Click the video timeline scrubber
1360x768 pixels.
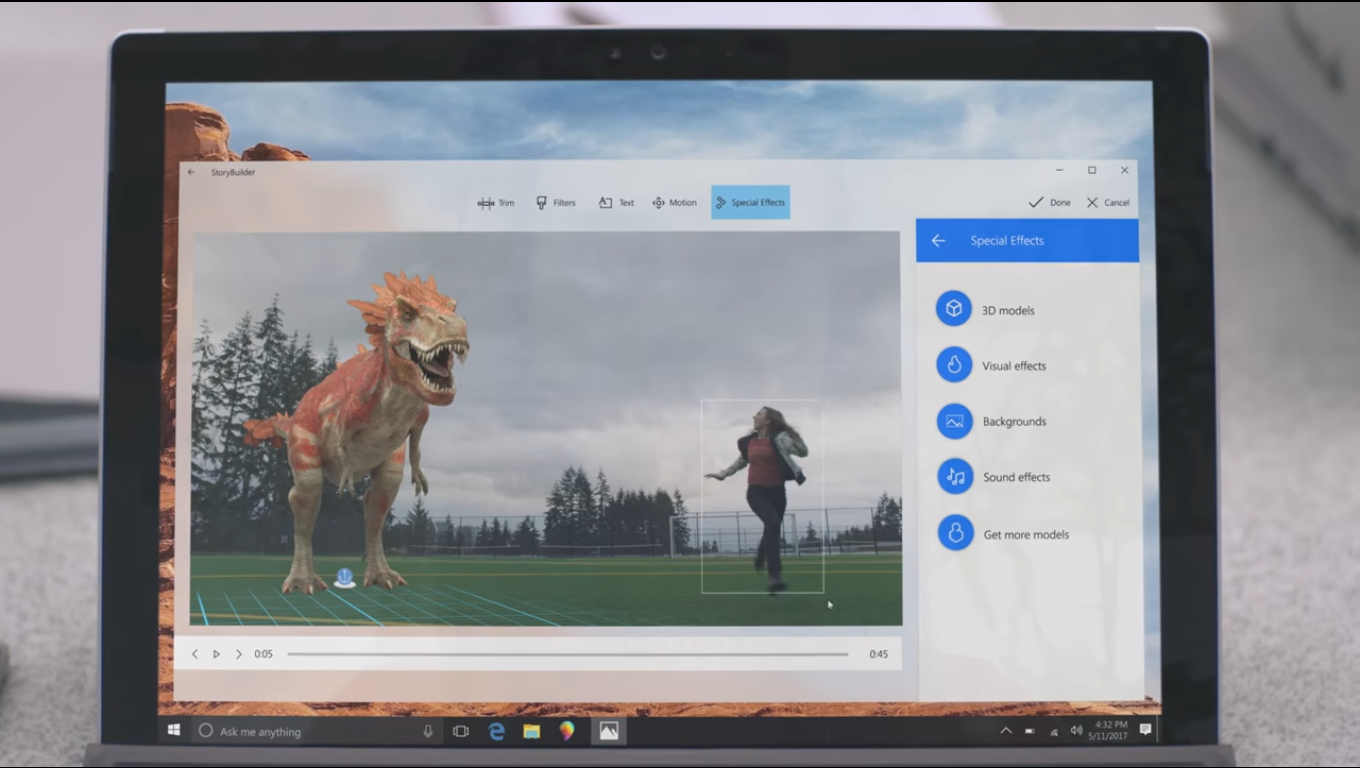568,654
